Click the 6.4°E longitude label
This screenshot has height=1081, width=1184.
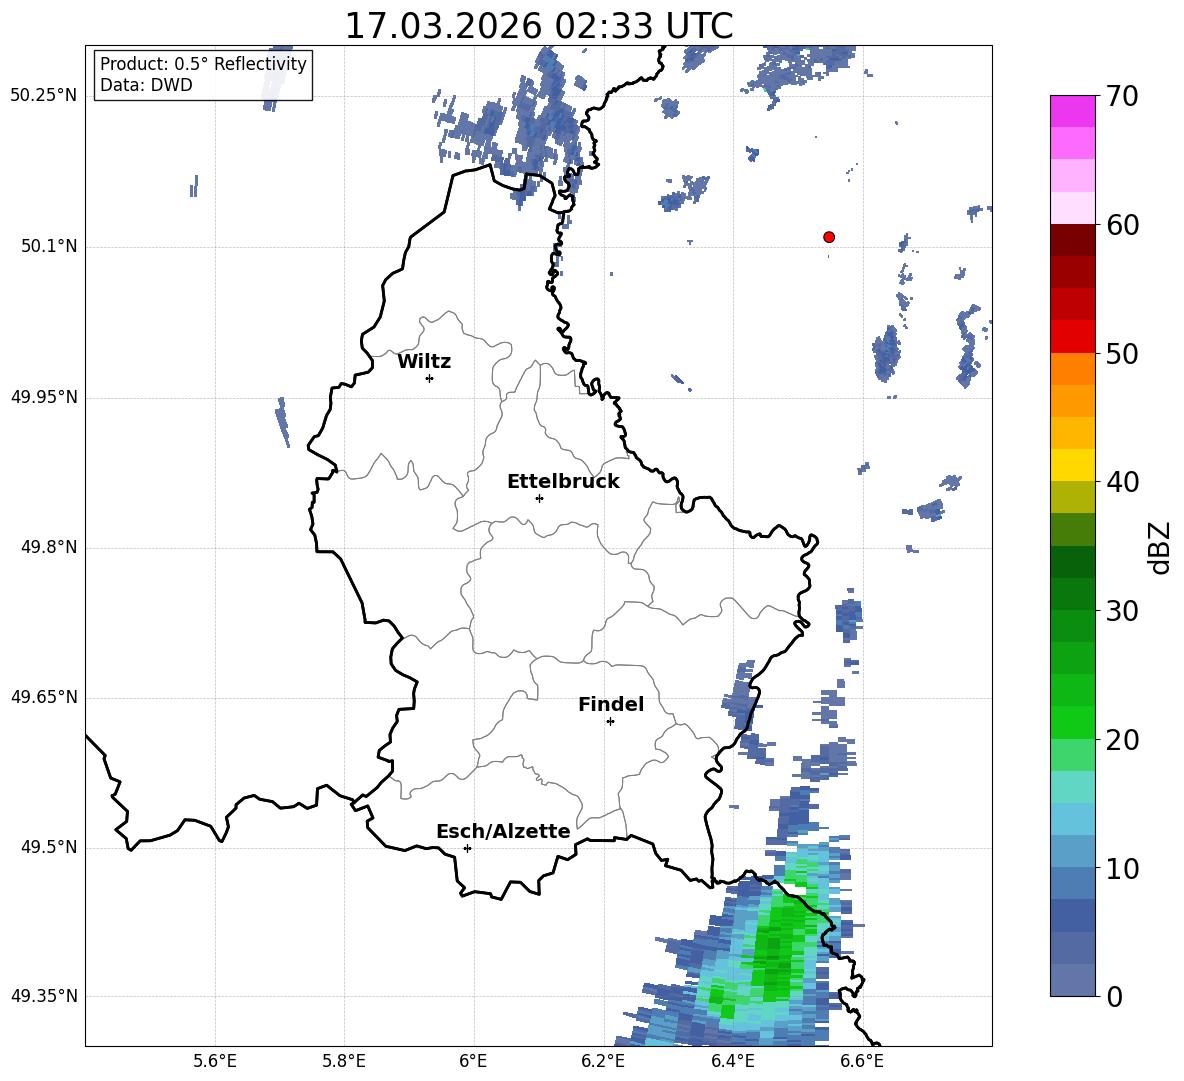point(732,1061)
